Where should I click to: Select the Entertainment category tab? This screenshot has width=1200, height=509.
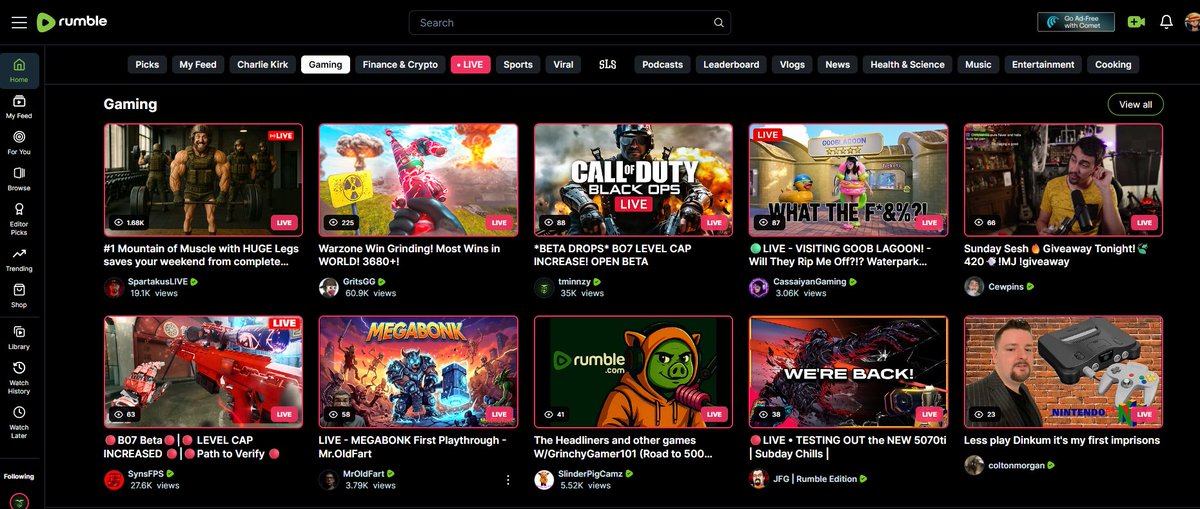(x=1043, y=64)
